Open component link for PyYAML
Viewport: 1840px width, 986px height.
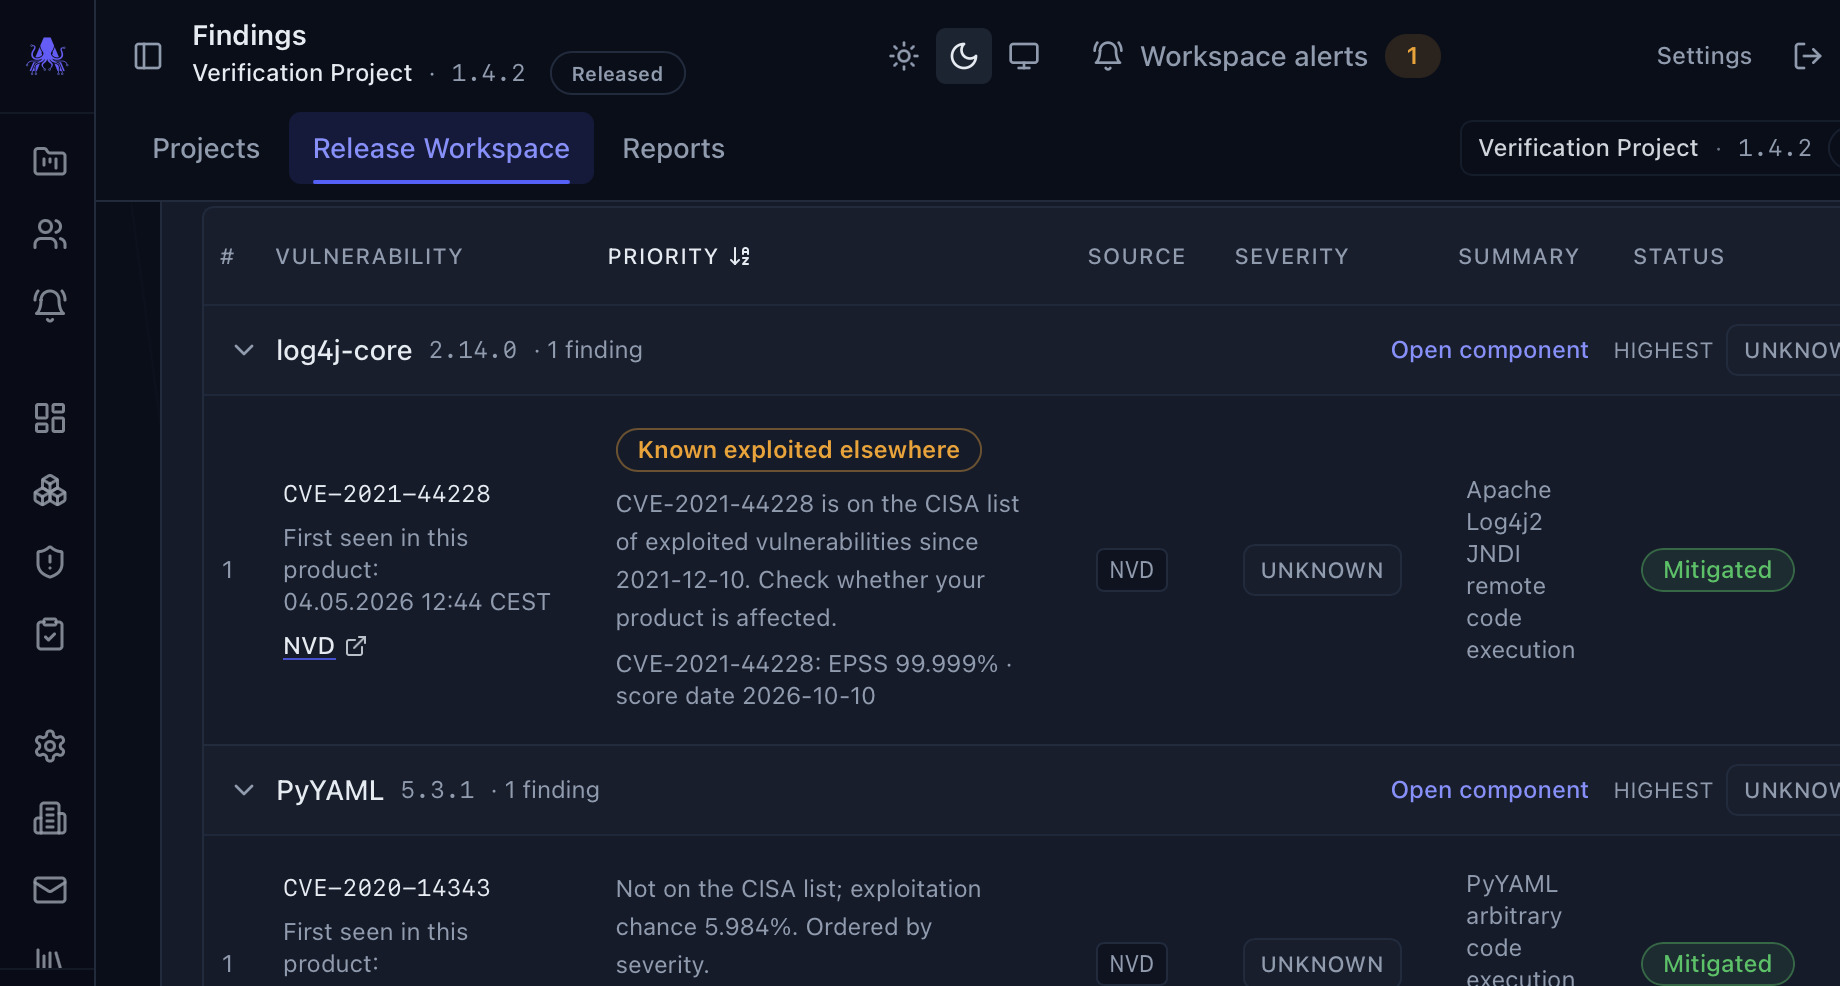[x=1489, y=790]
